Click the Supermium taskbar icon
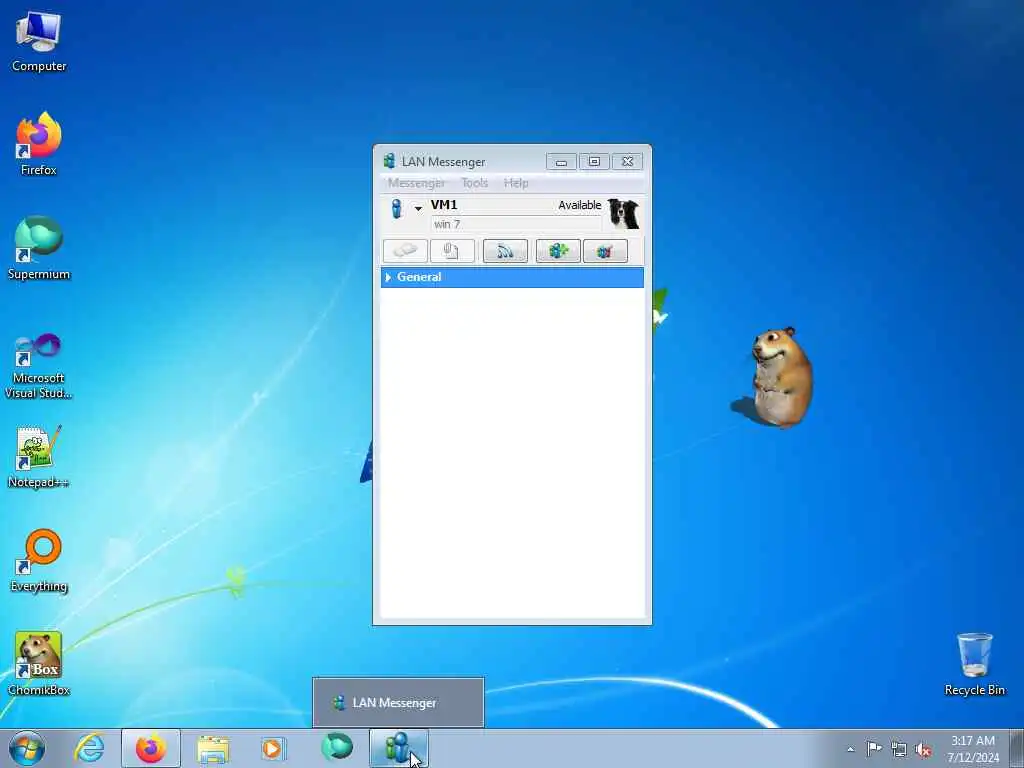 pyautogui.click(x=337, y=748)
